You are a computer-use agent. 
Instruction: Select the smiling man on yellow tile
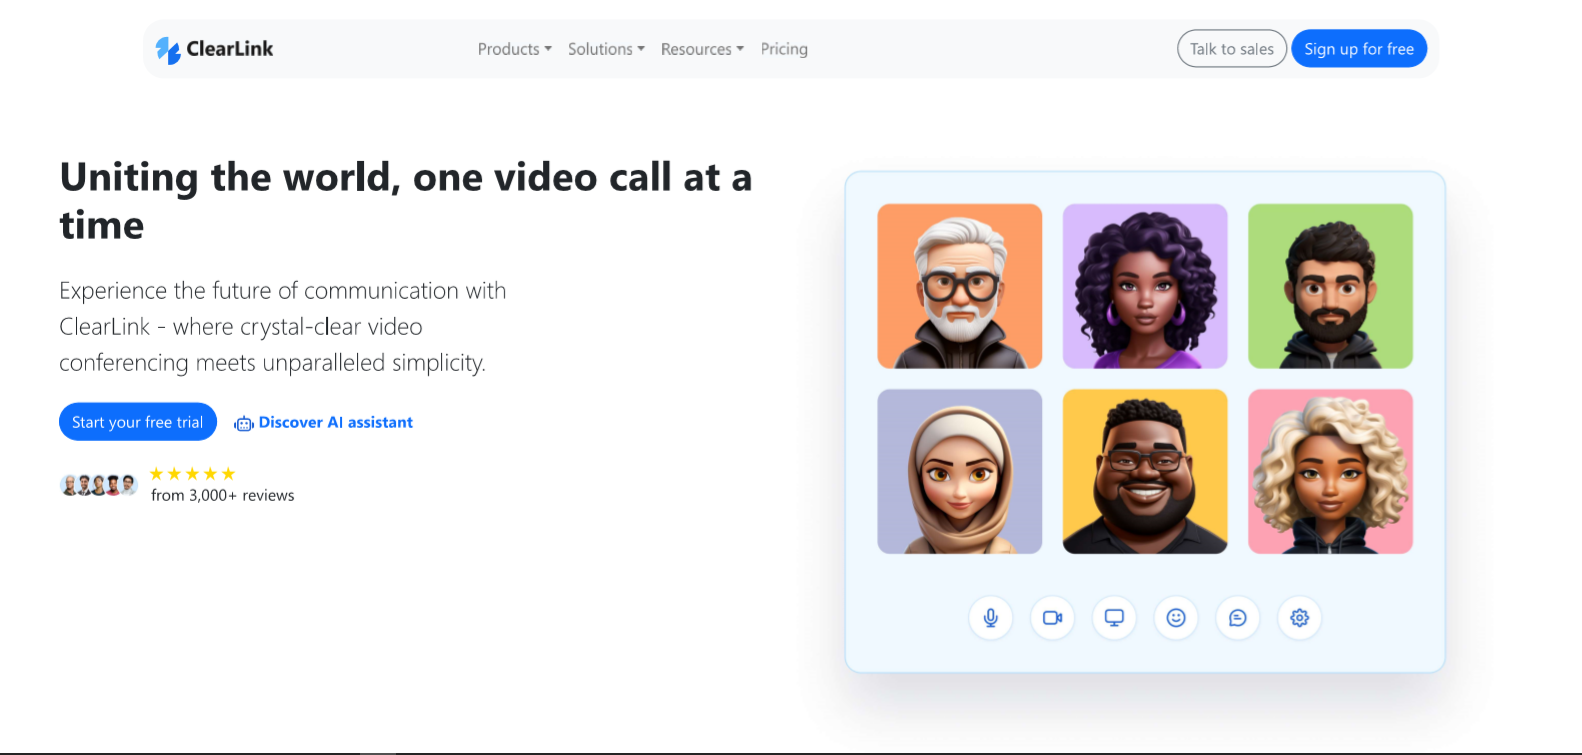coord(1145,471)
